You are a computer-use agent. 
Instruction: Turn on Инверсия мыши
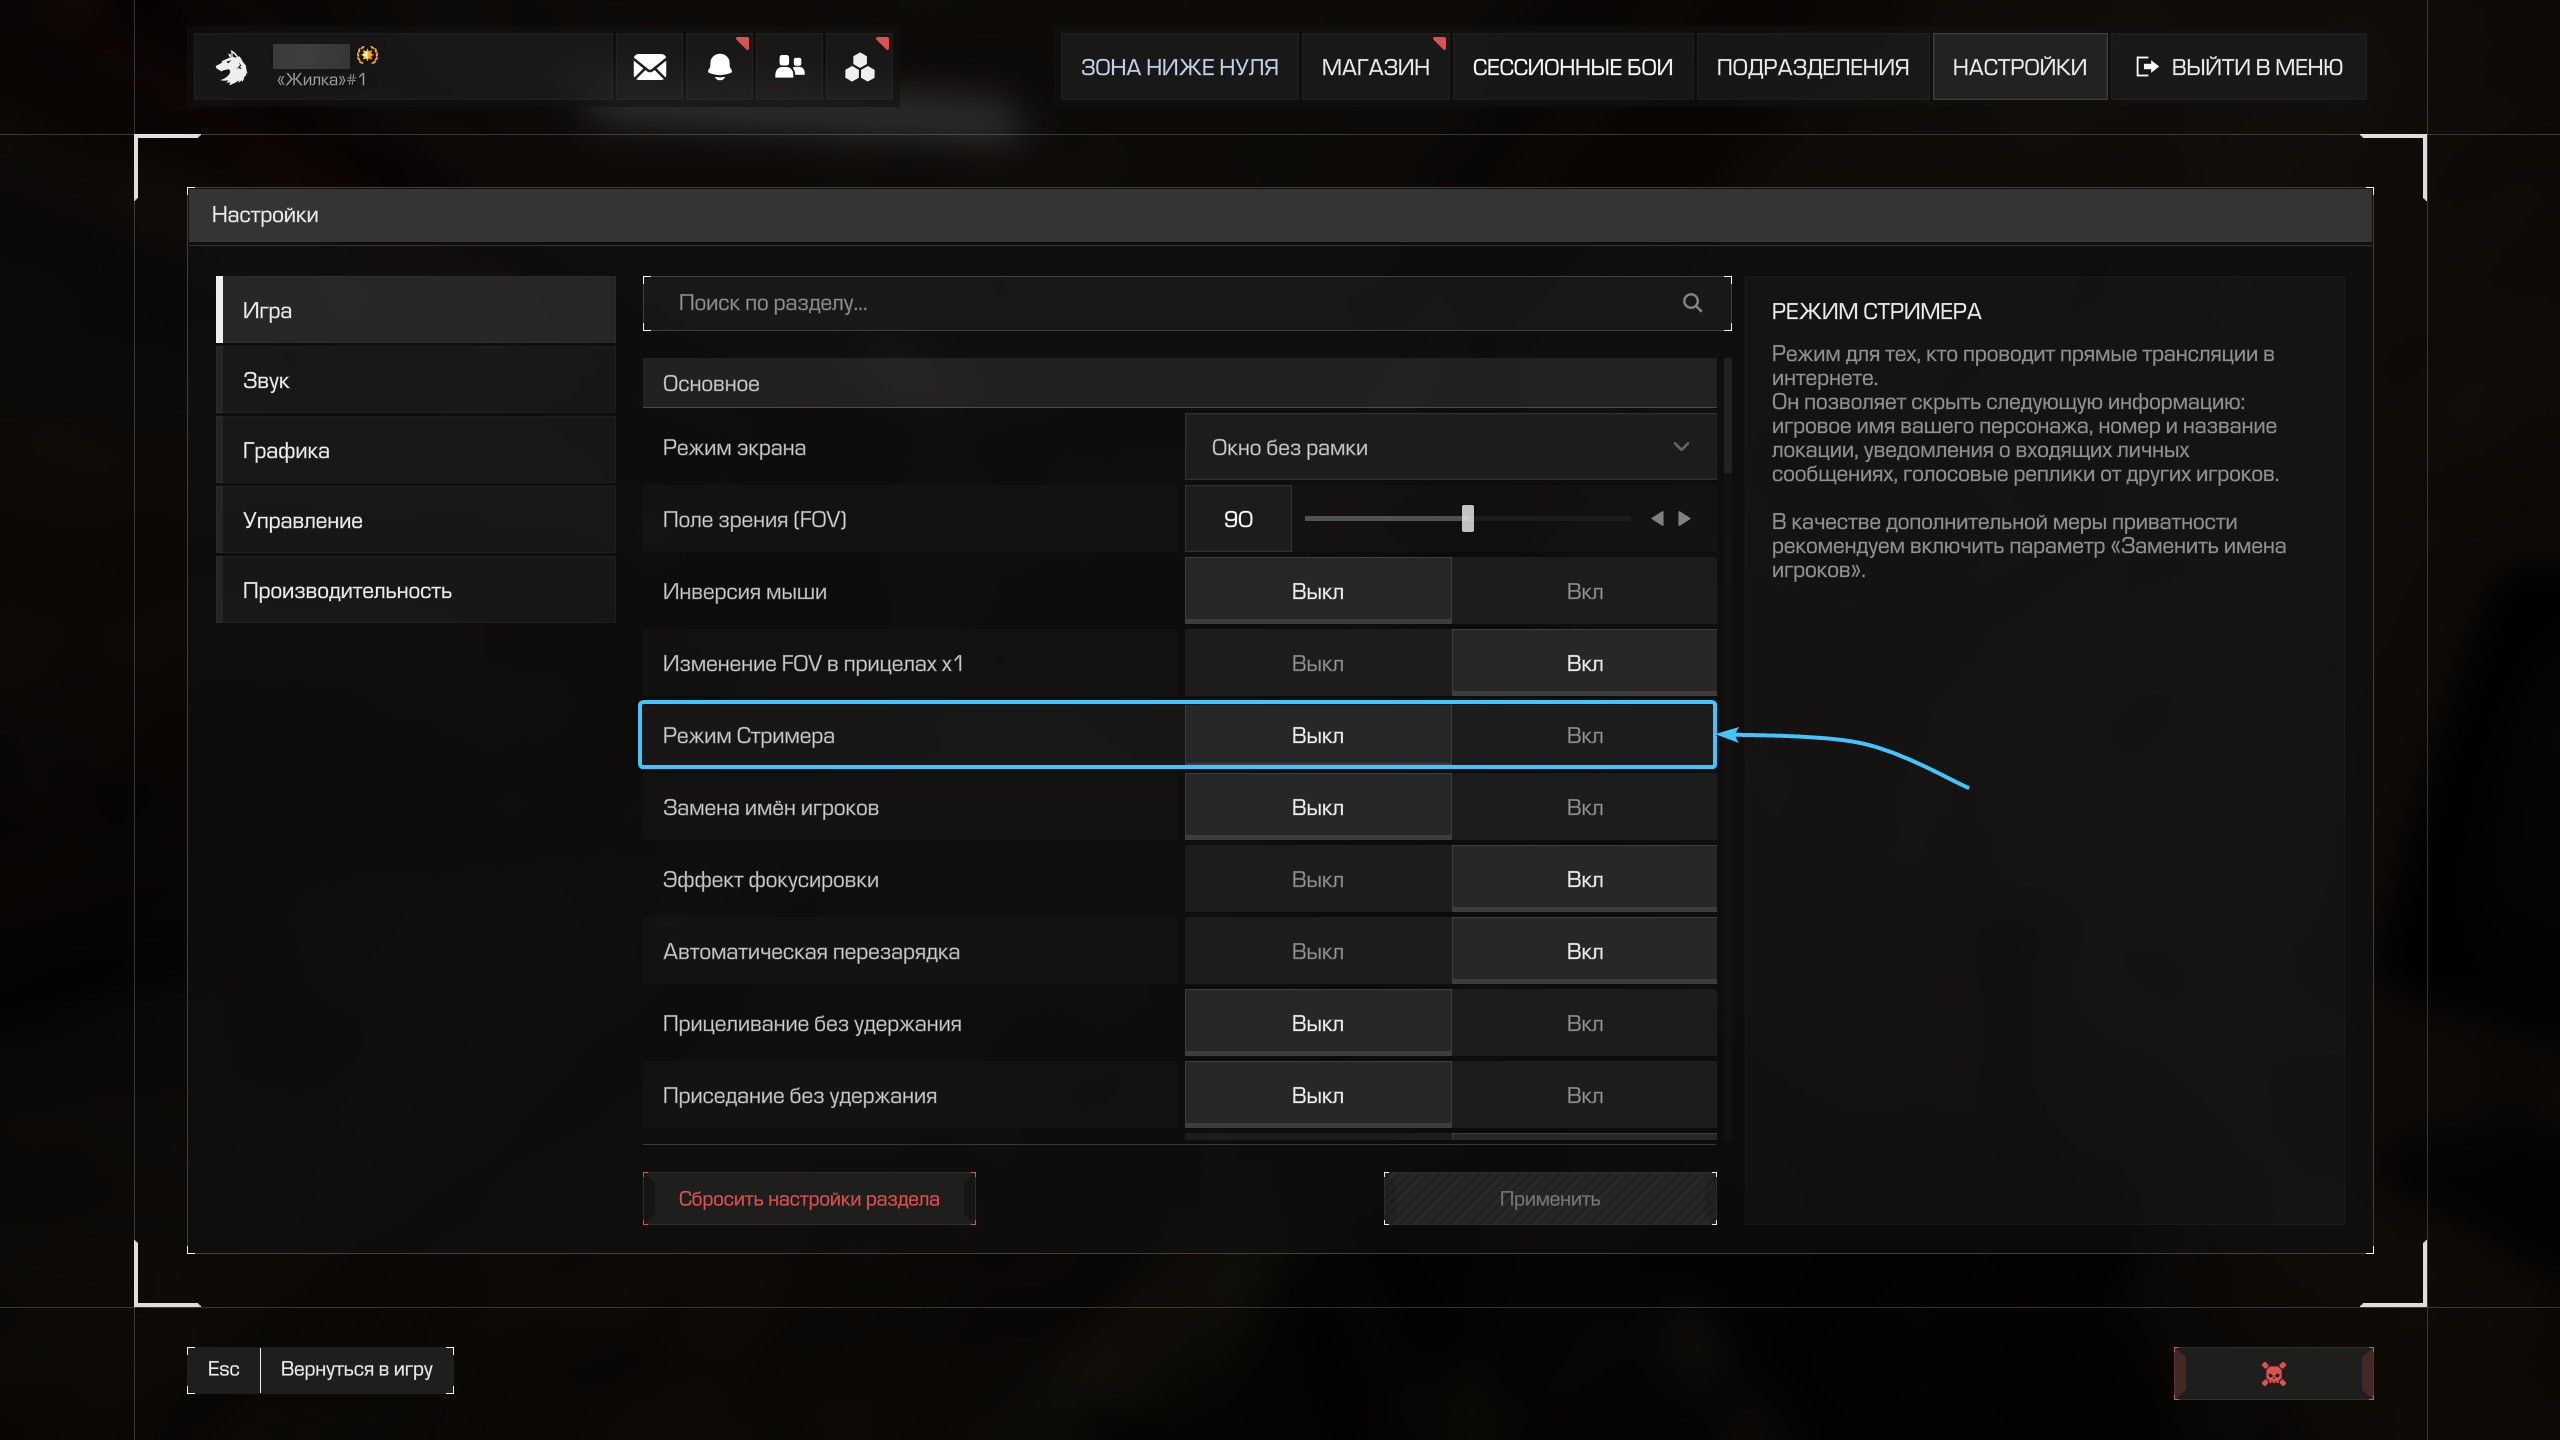pyautogui.click(x=1584, y=592)
